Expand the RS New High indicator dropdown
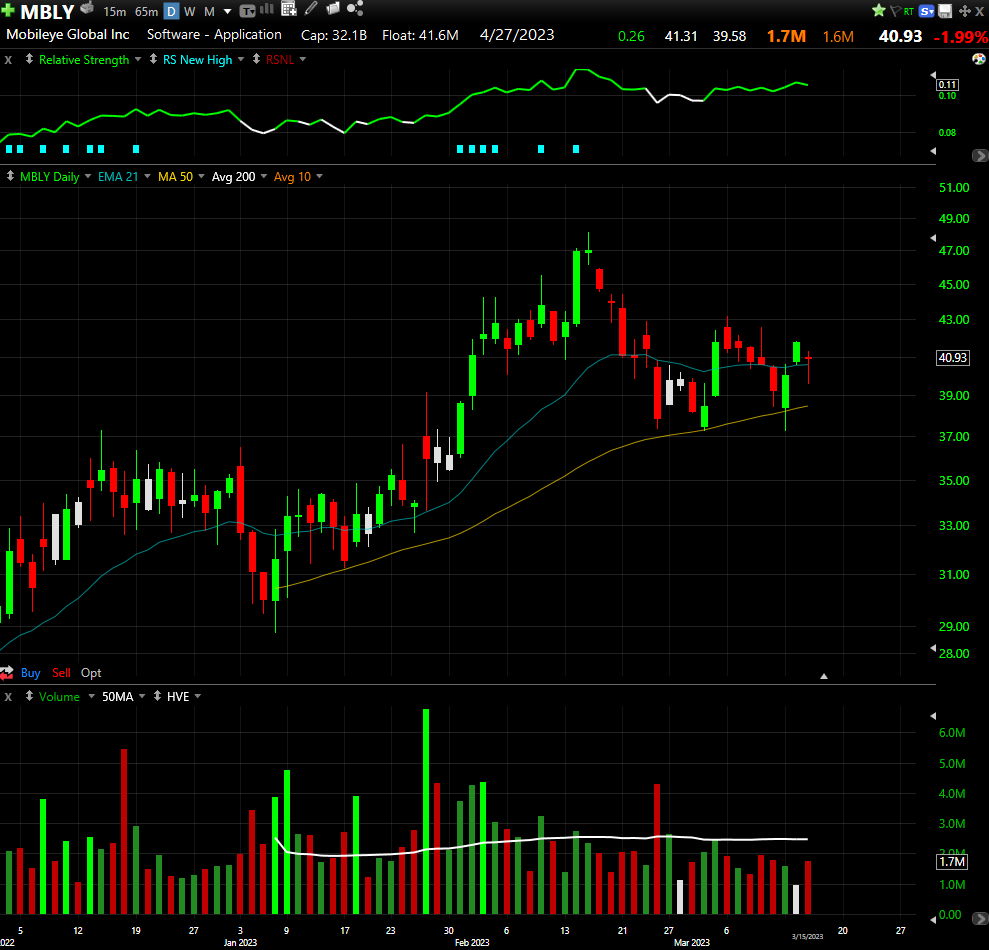 (241, 59)
